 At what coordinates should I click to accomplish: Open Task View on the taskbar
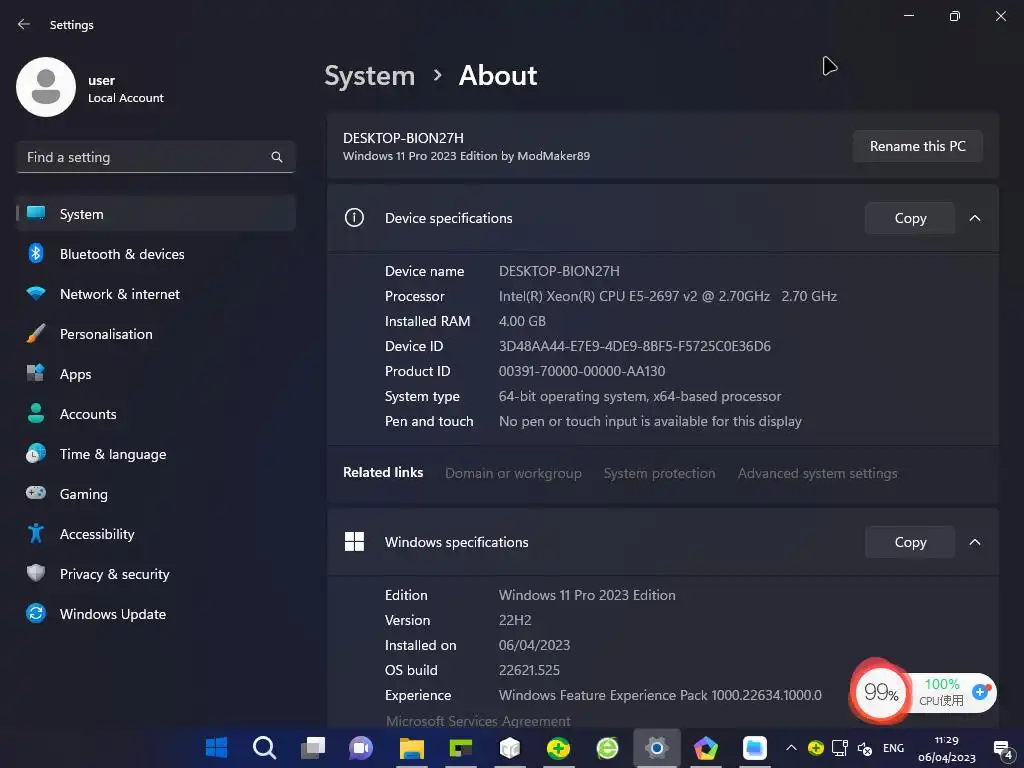coord(313,748)
